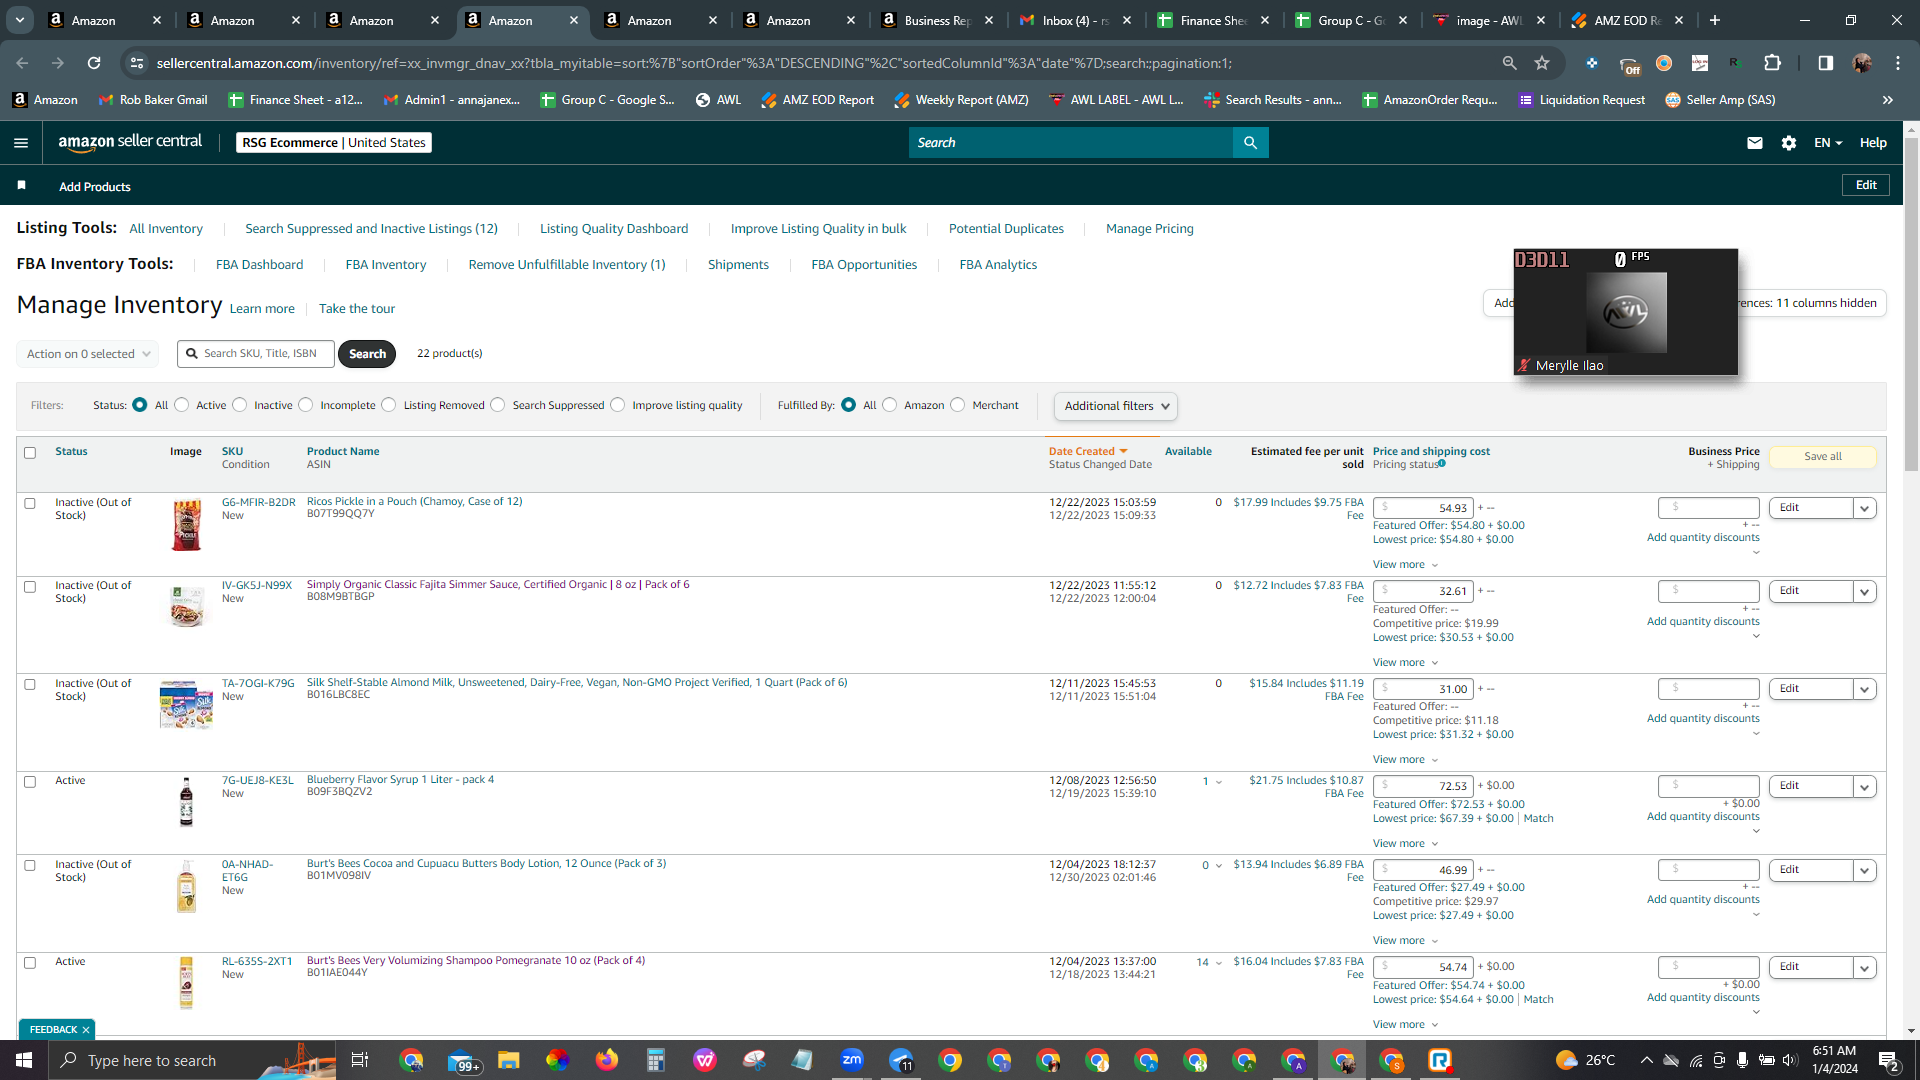The width and height of the screenshot is (1920, 1080).
Task: Click the Blueberry Flavor Syrup product image
Action: [x=186, y=802]
